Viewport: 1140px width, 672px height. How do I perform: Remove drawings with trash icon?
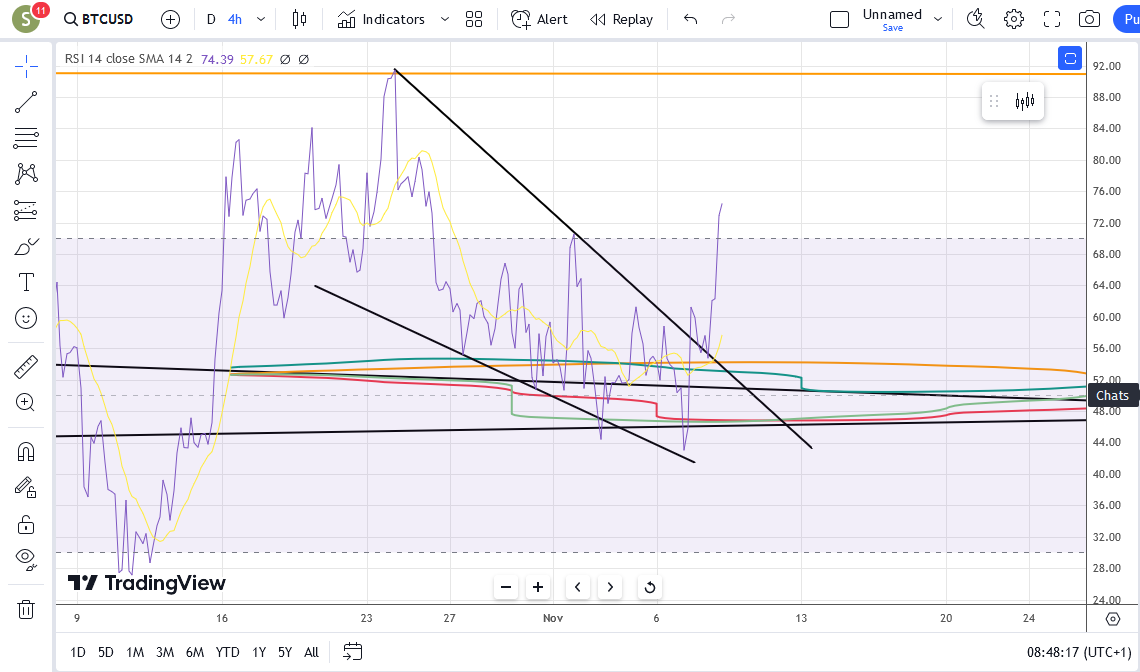(x=26, y=609)
